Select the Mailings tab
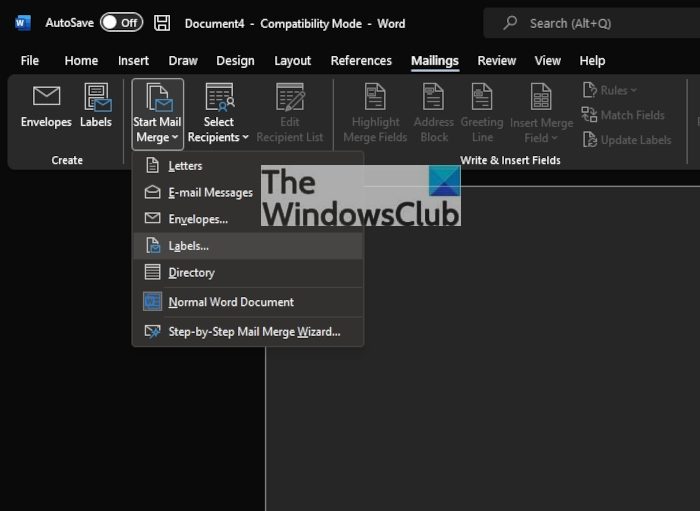The height and width of the screenshot is (511, 700). pos(435,61)
